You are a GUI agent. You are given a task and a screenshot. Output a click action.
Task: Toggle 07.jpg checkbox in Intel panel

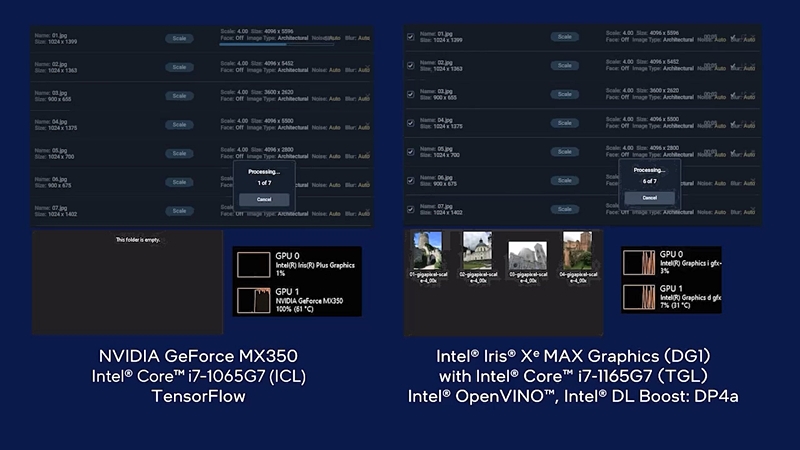(410, 209)
